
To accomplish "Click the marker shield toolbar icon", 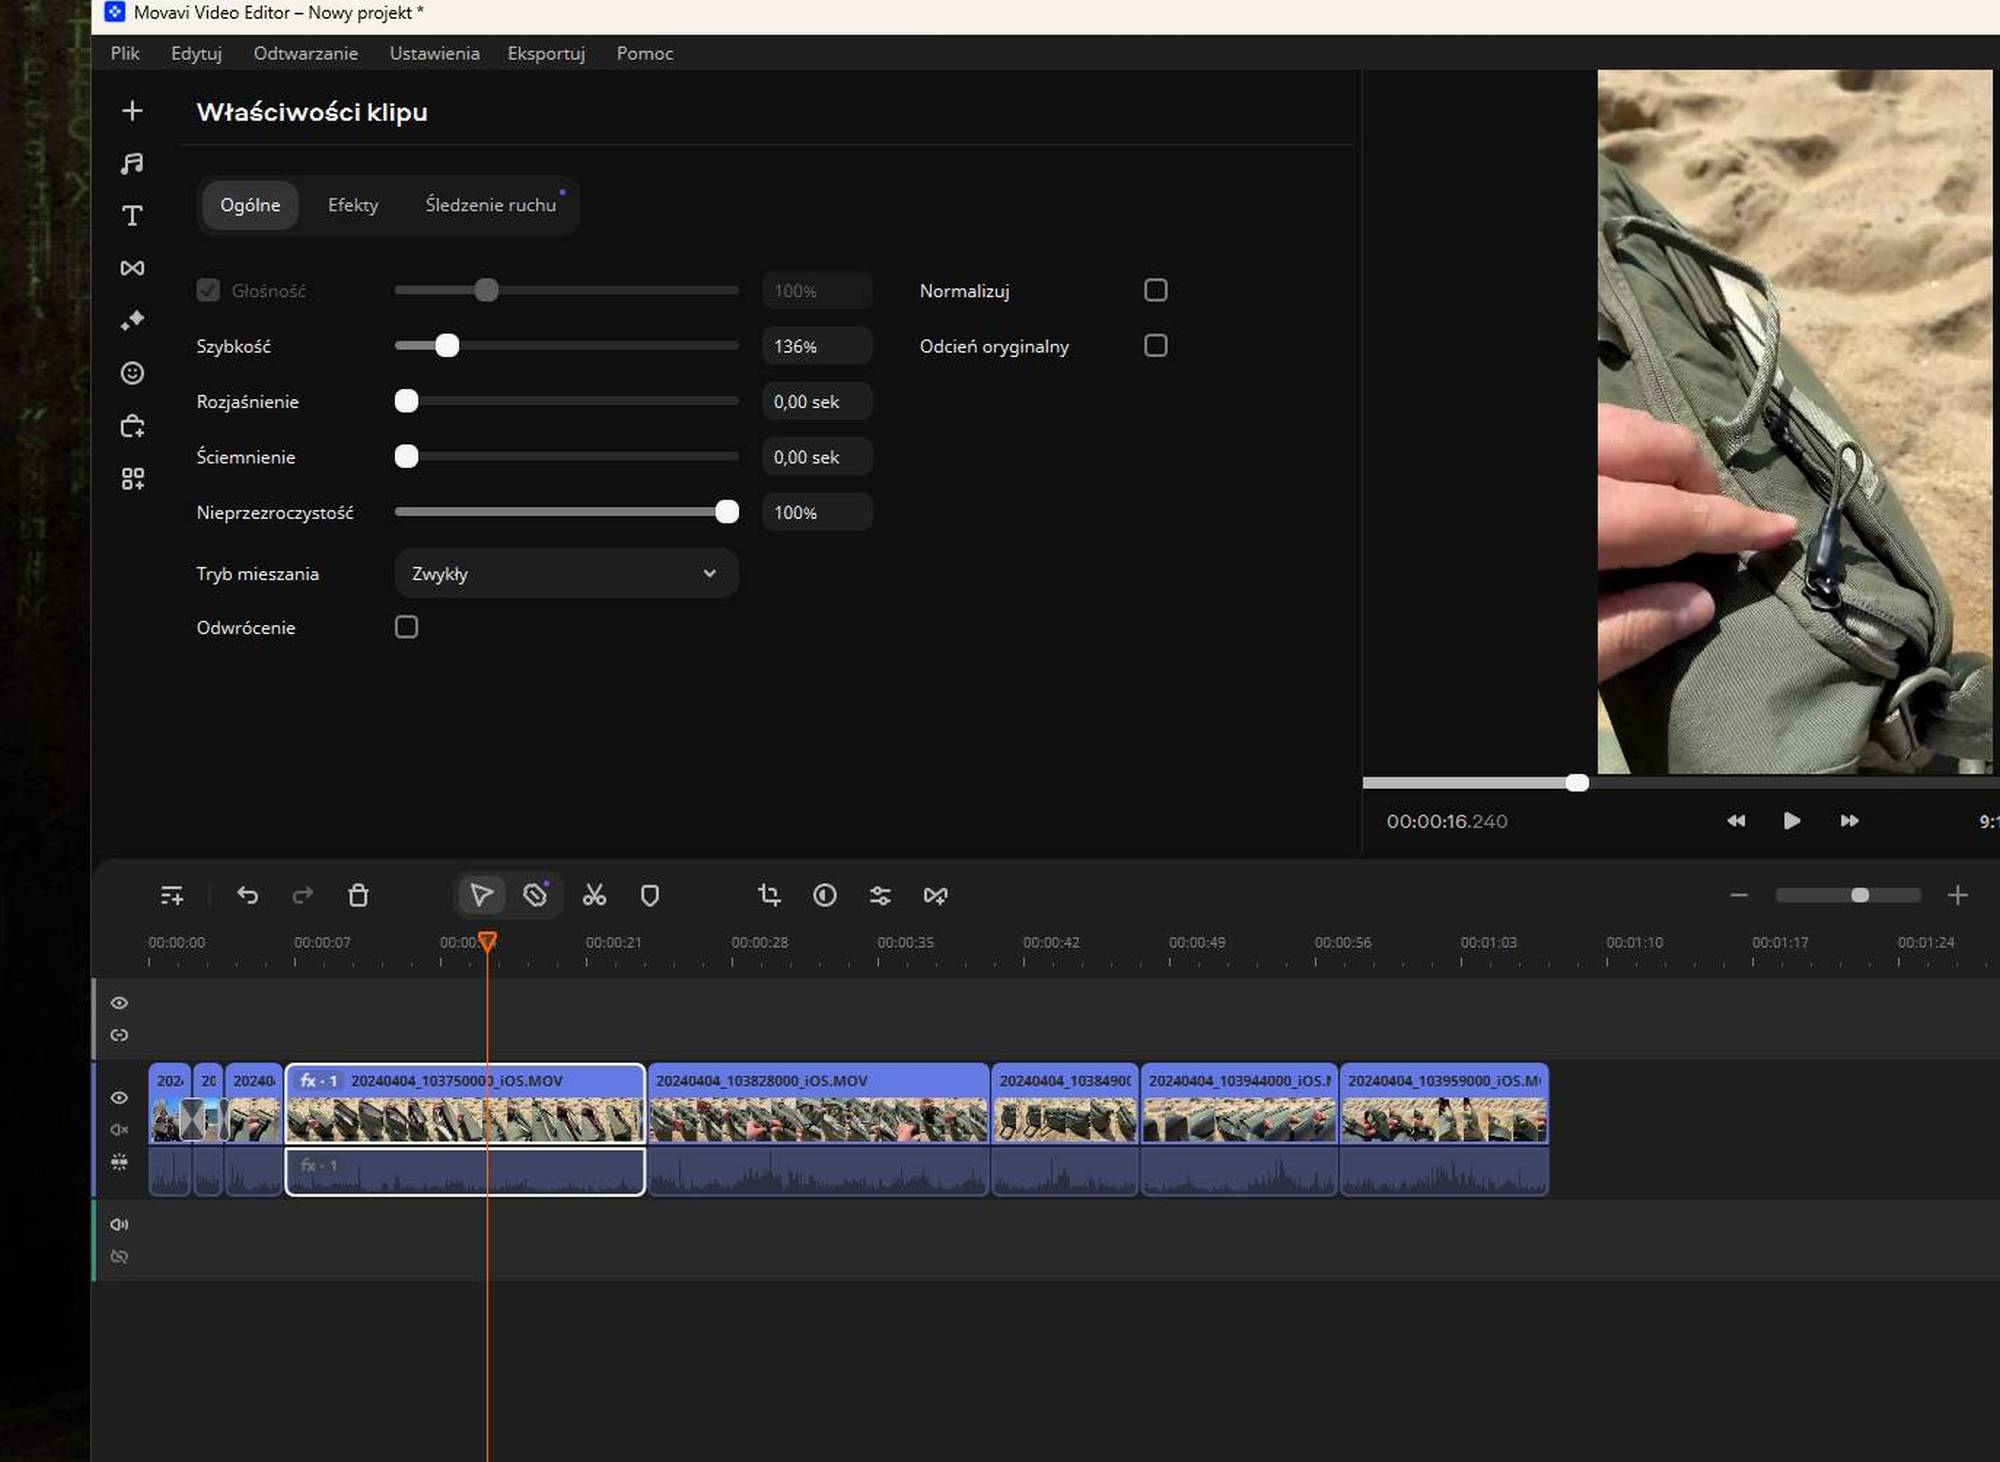I will [650, 895].
